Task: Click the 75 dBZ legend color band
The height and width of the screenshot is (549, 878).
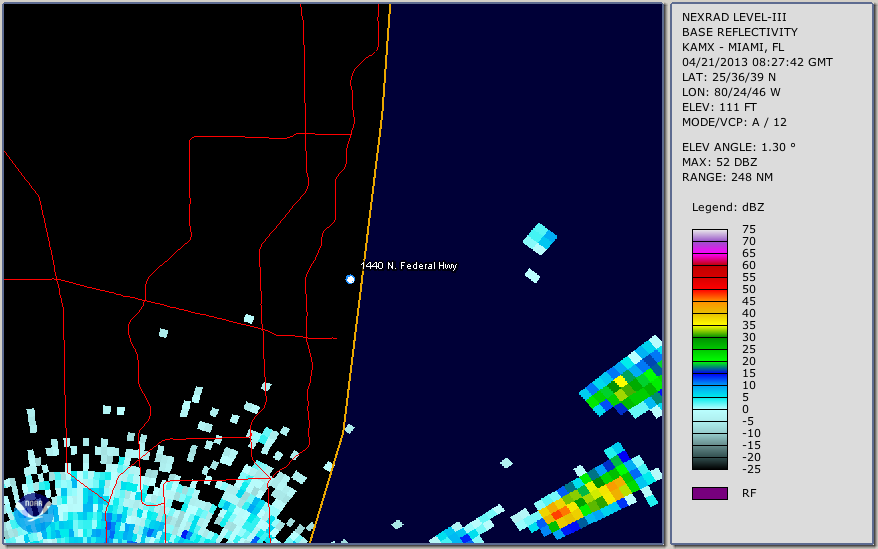Action: point(709,235)
